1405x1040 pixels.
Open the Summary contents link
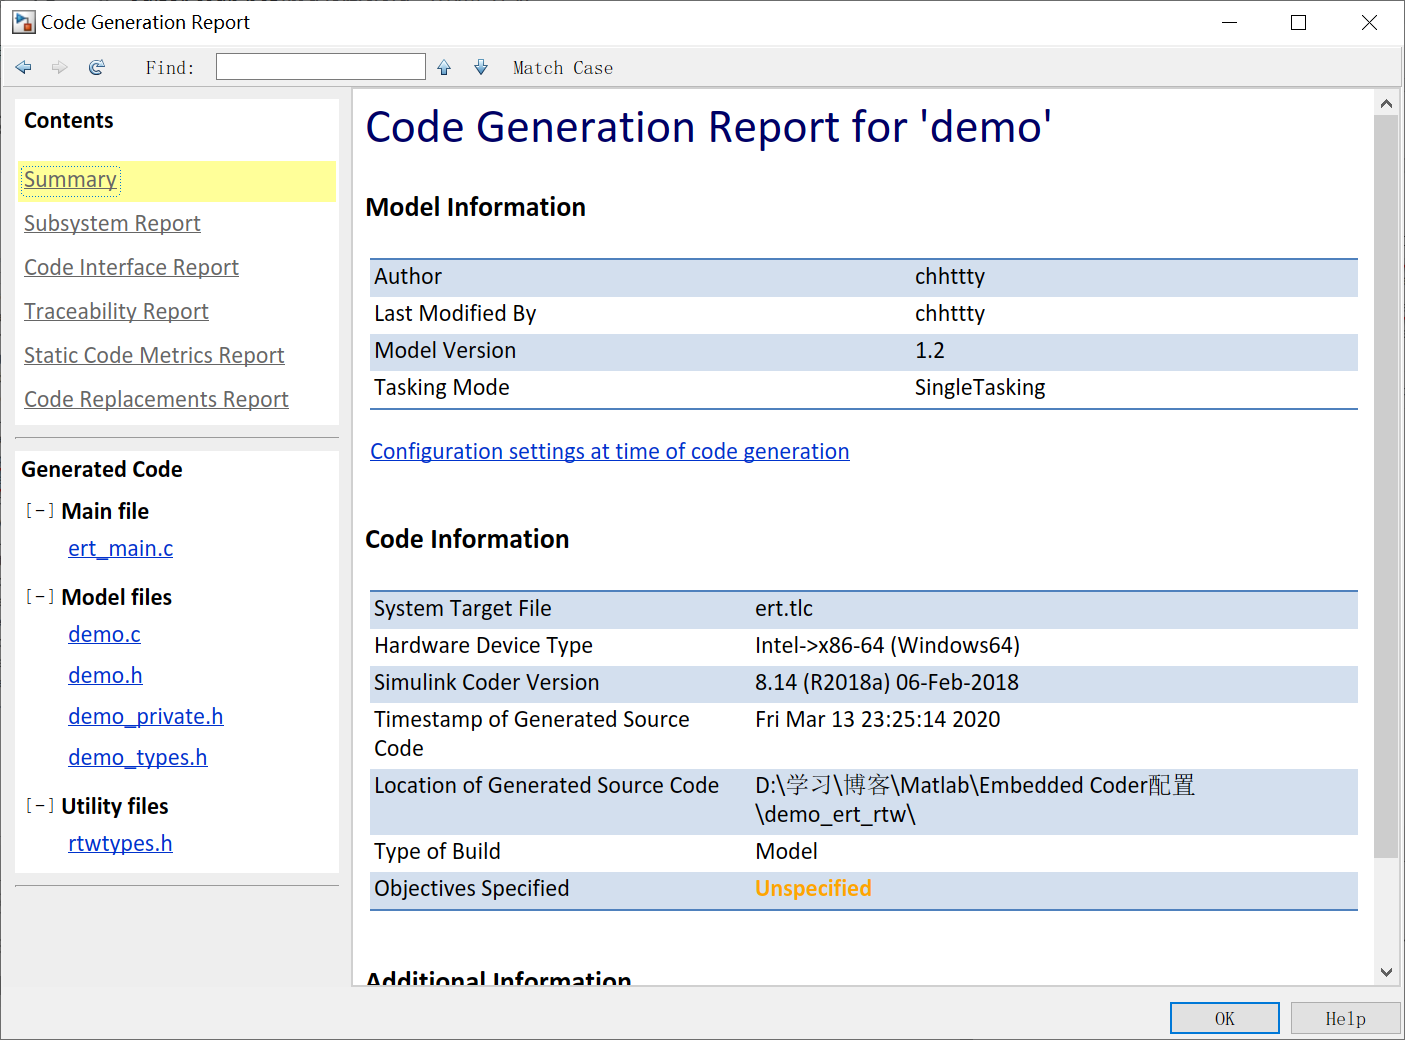(x=70, y=180)
